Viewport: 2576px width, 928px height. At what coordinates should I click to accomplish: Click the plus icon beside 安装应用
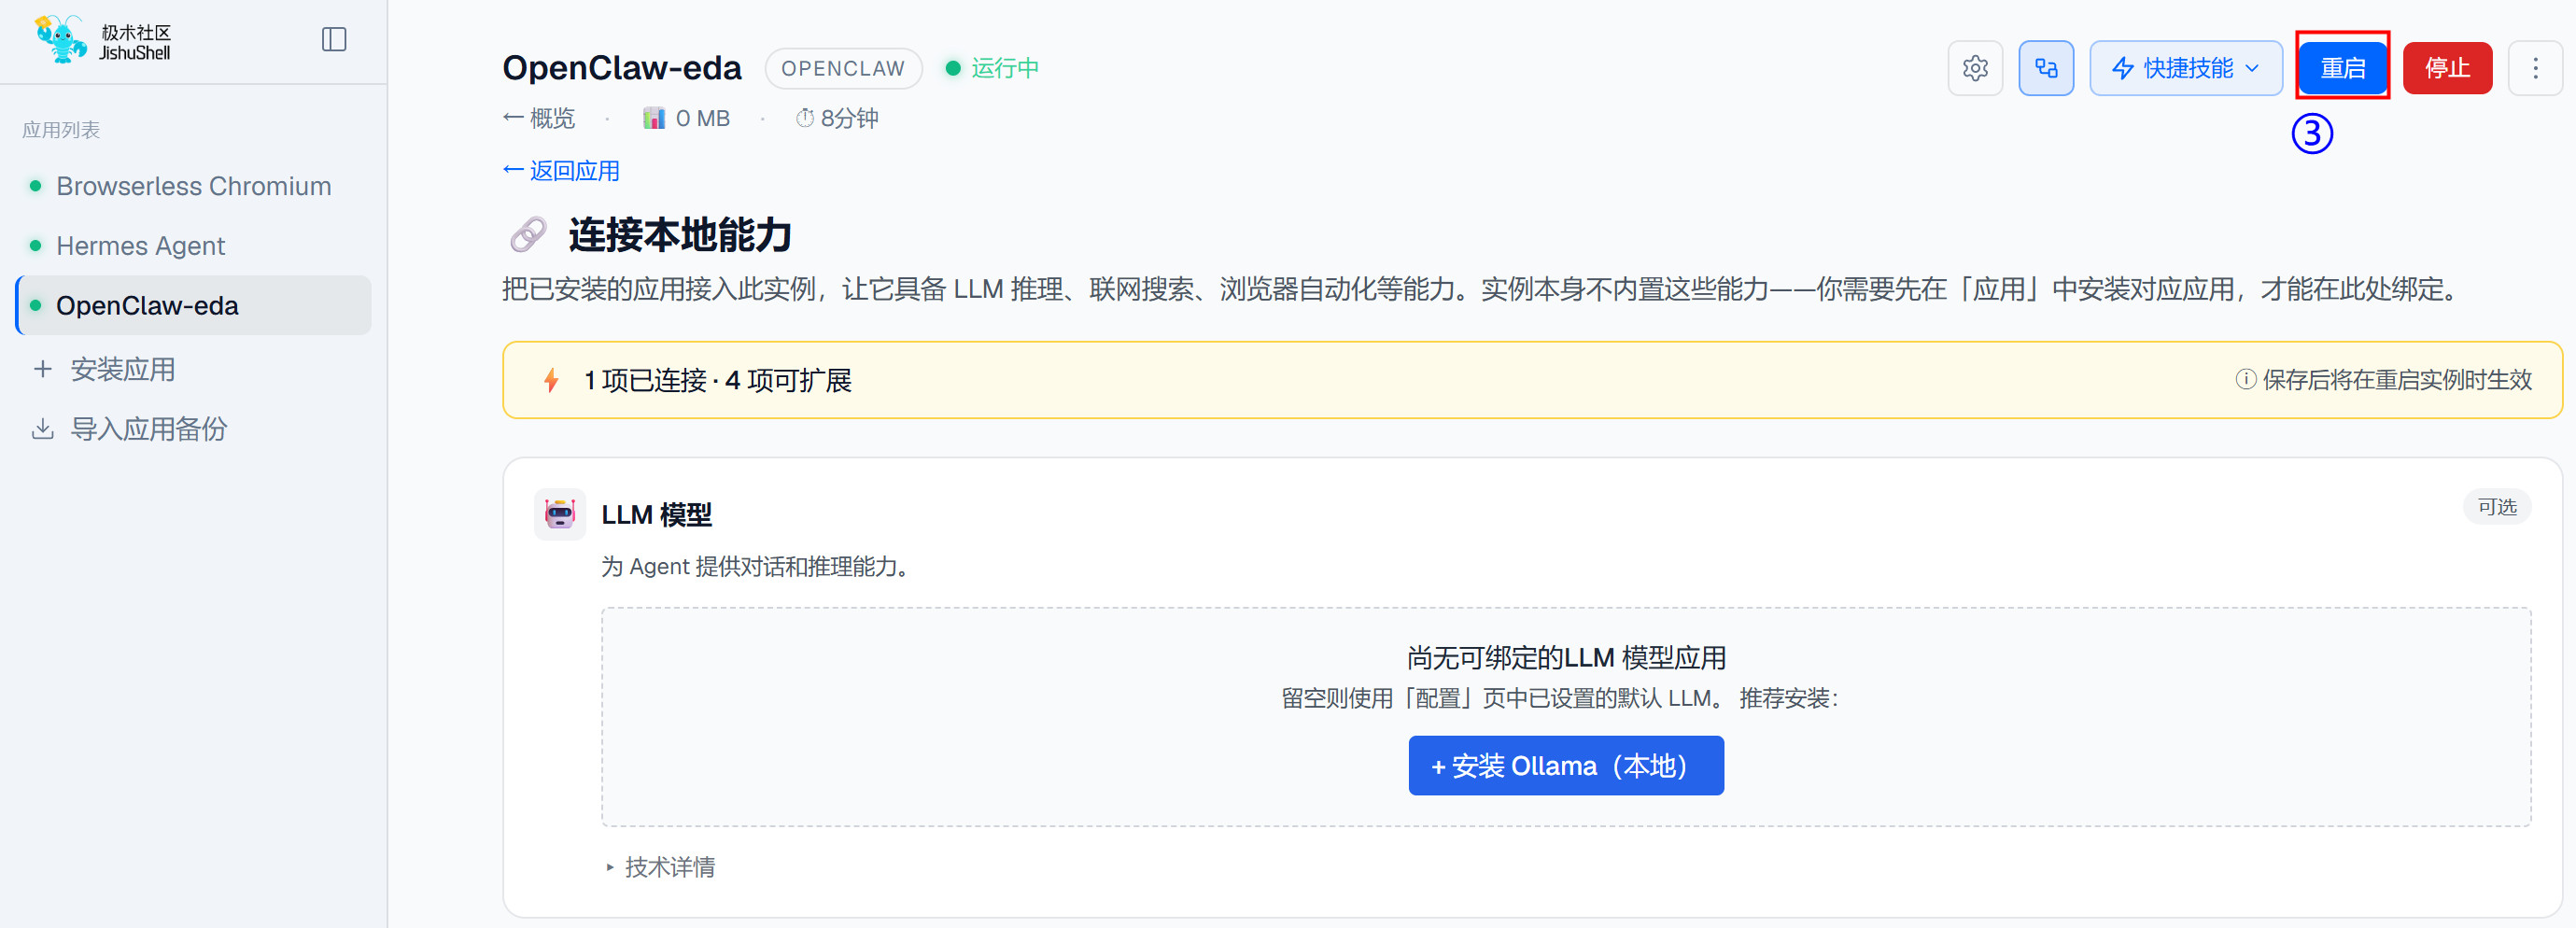(x=42, y=369)
